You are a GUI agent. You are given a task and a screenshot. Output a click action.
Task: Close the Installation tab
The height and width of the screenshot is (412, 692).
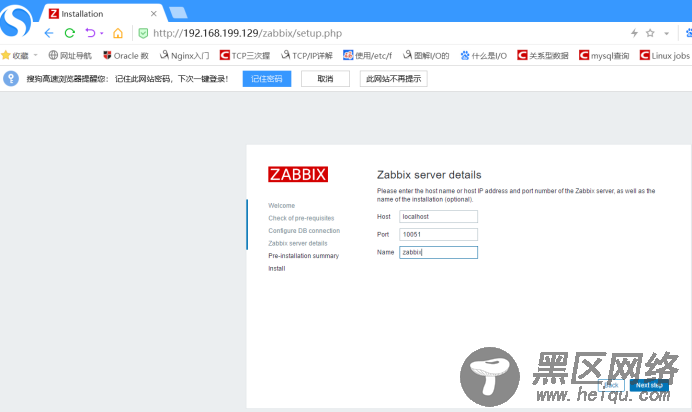click(x=154, y=14)
